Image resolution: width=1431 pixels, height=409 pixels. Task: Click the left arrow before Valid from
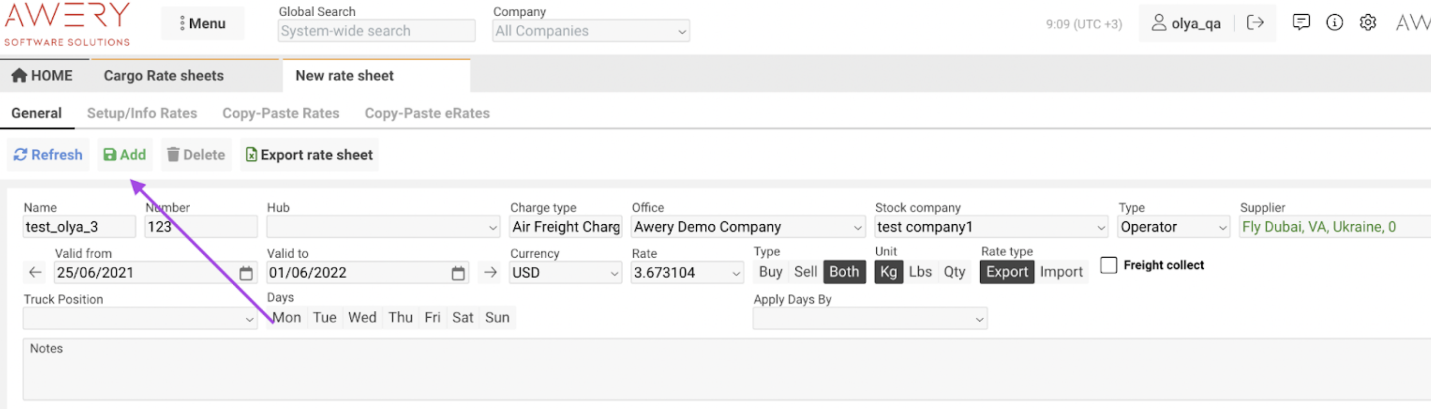[36, 272]
